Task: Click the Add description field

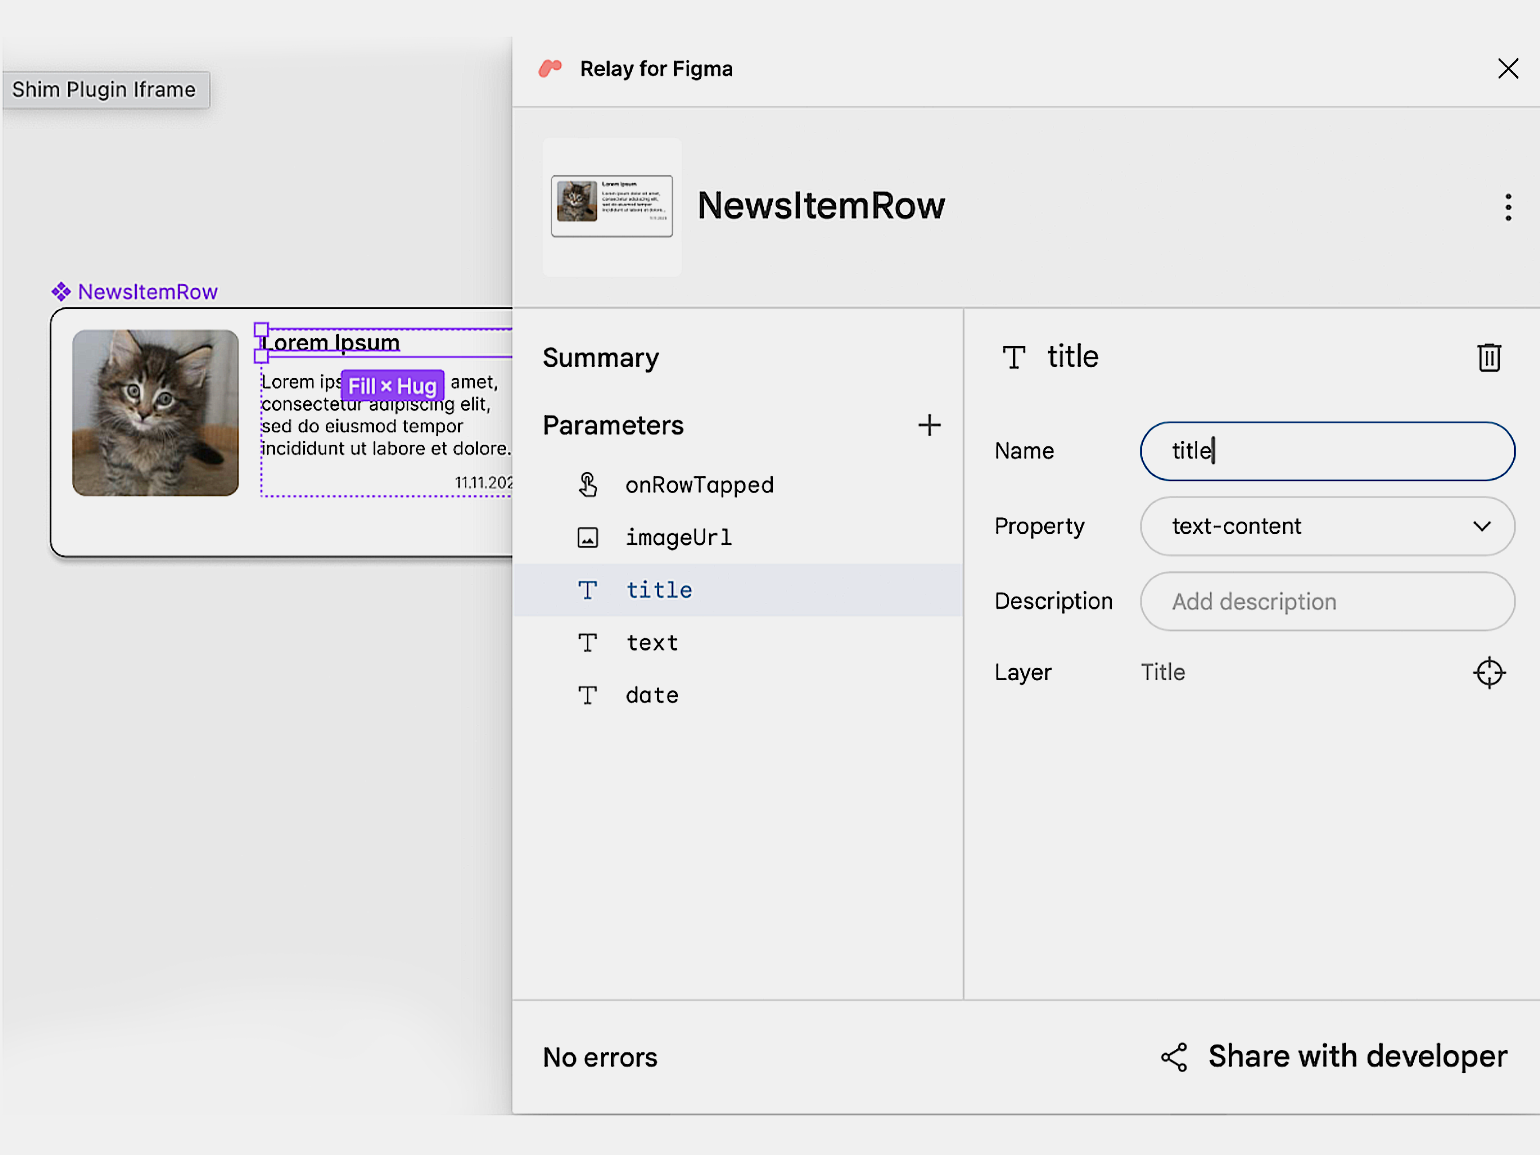Action: pyautogui.click(x=1327, y=601)
